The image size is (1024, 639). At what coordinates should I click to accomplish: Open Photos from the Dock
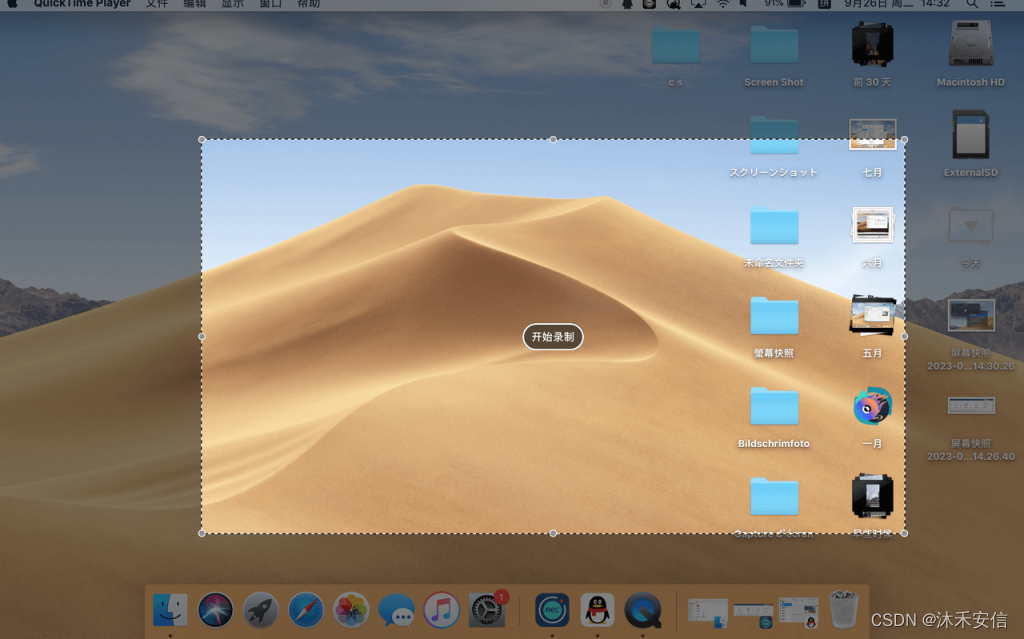(x=351, y=610)
